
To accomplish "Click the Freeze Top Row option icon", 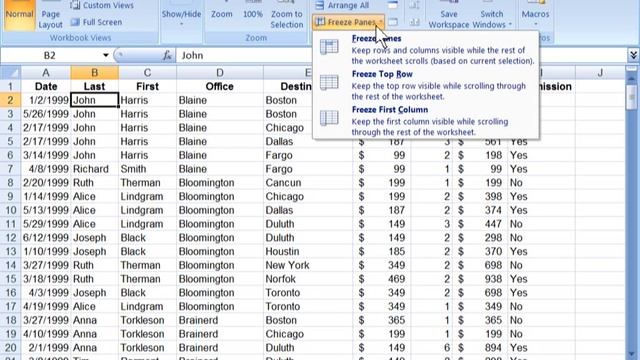I will tap(329, 82).
